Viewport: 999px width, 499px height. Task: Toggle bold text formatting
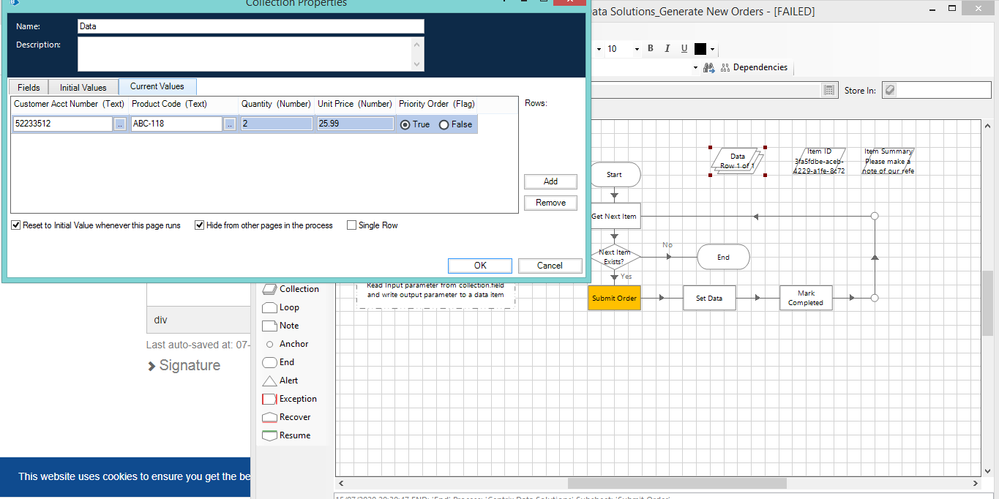pos(650,48)
